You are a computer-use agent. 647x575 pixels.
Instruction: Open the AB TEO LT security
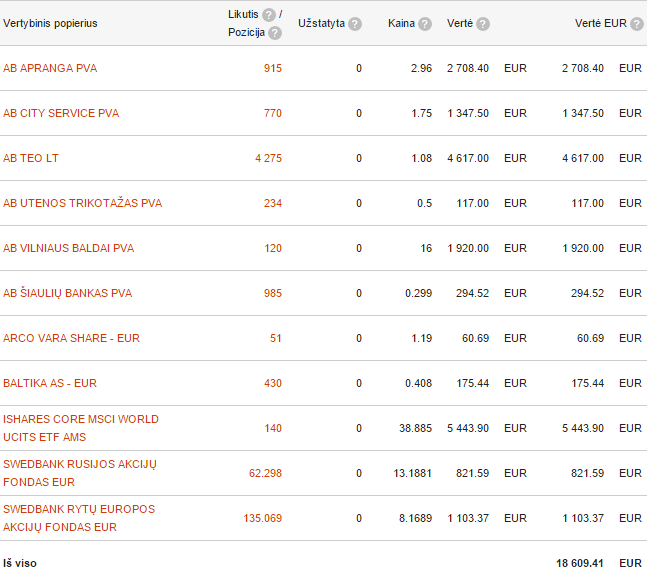[x=31, y=158]
